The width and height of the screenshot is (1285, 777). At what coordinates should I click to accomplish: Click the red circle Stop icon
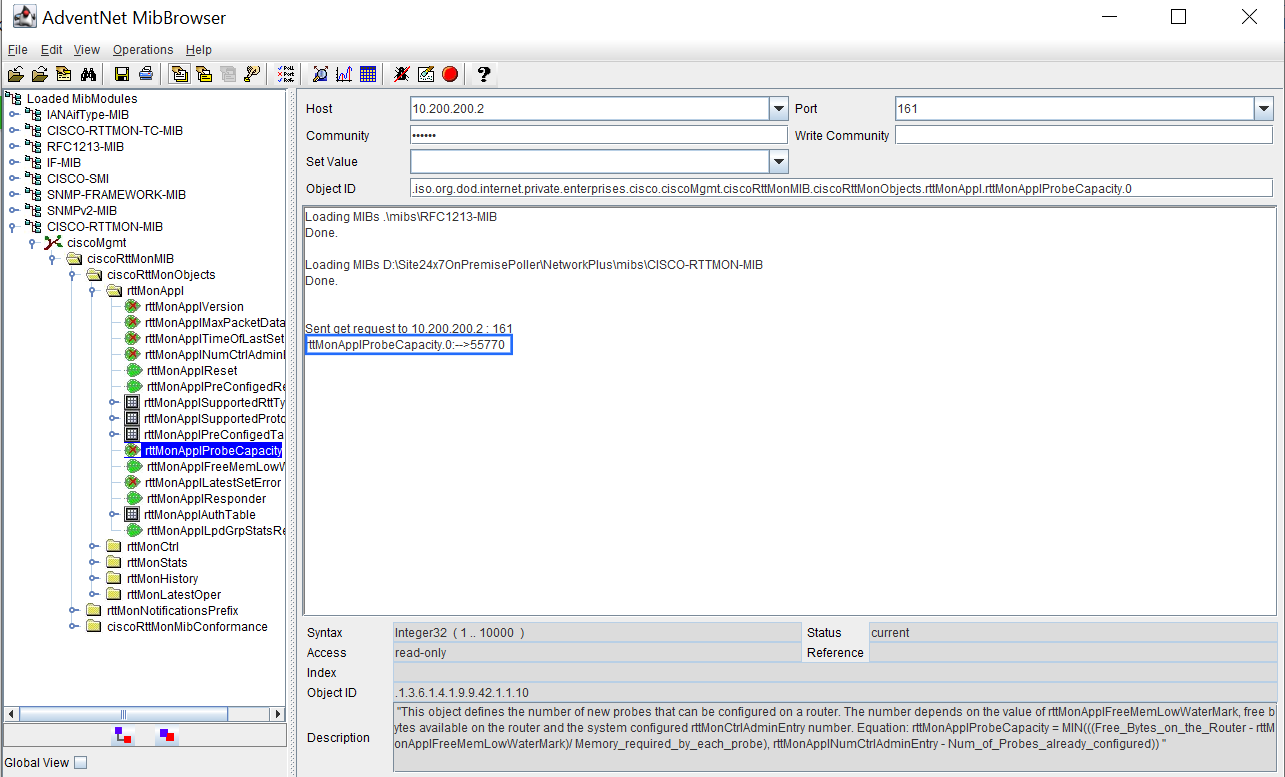point(450,74)
